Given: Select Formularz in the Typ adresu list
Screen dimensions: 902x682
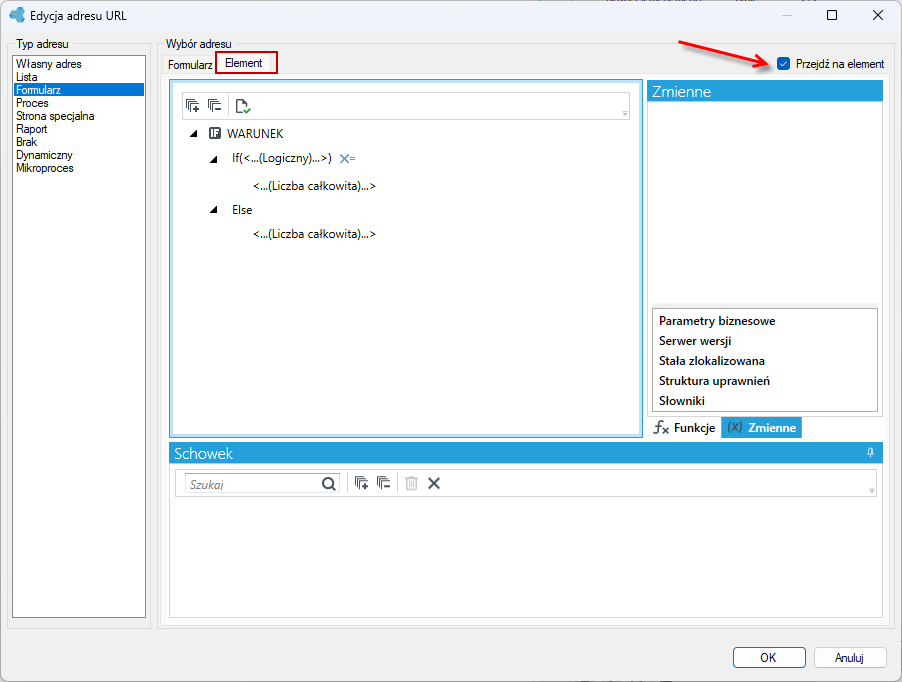Looking at the screenshot, I should 79,90.
